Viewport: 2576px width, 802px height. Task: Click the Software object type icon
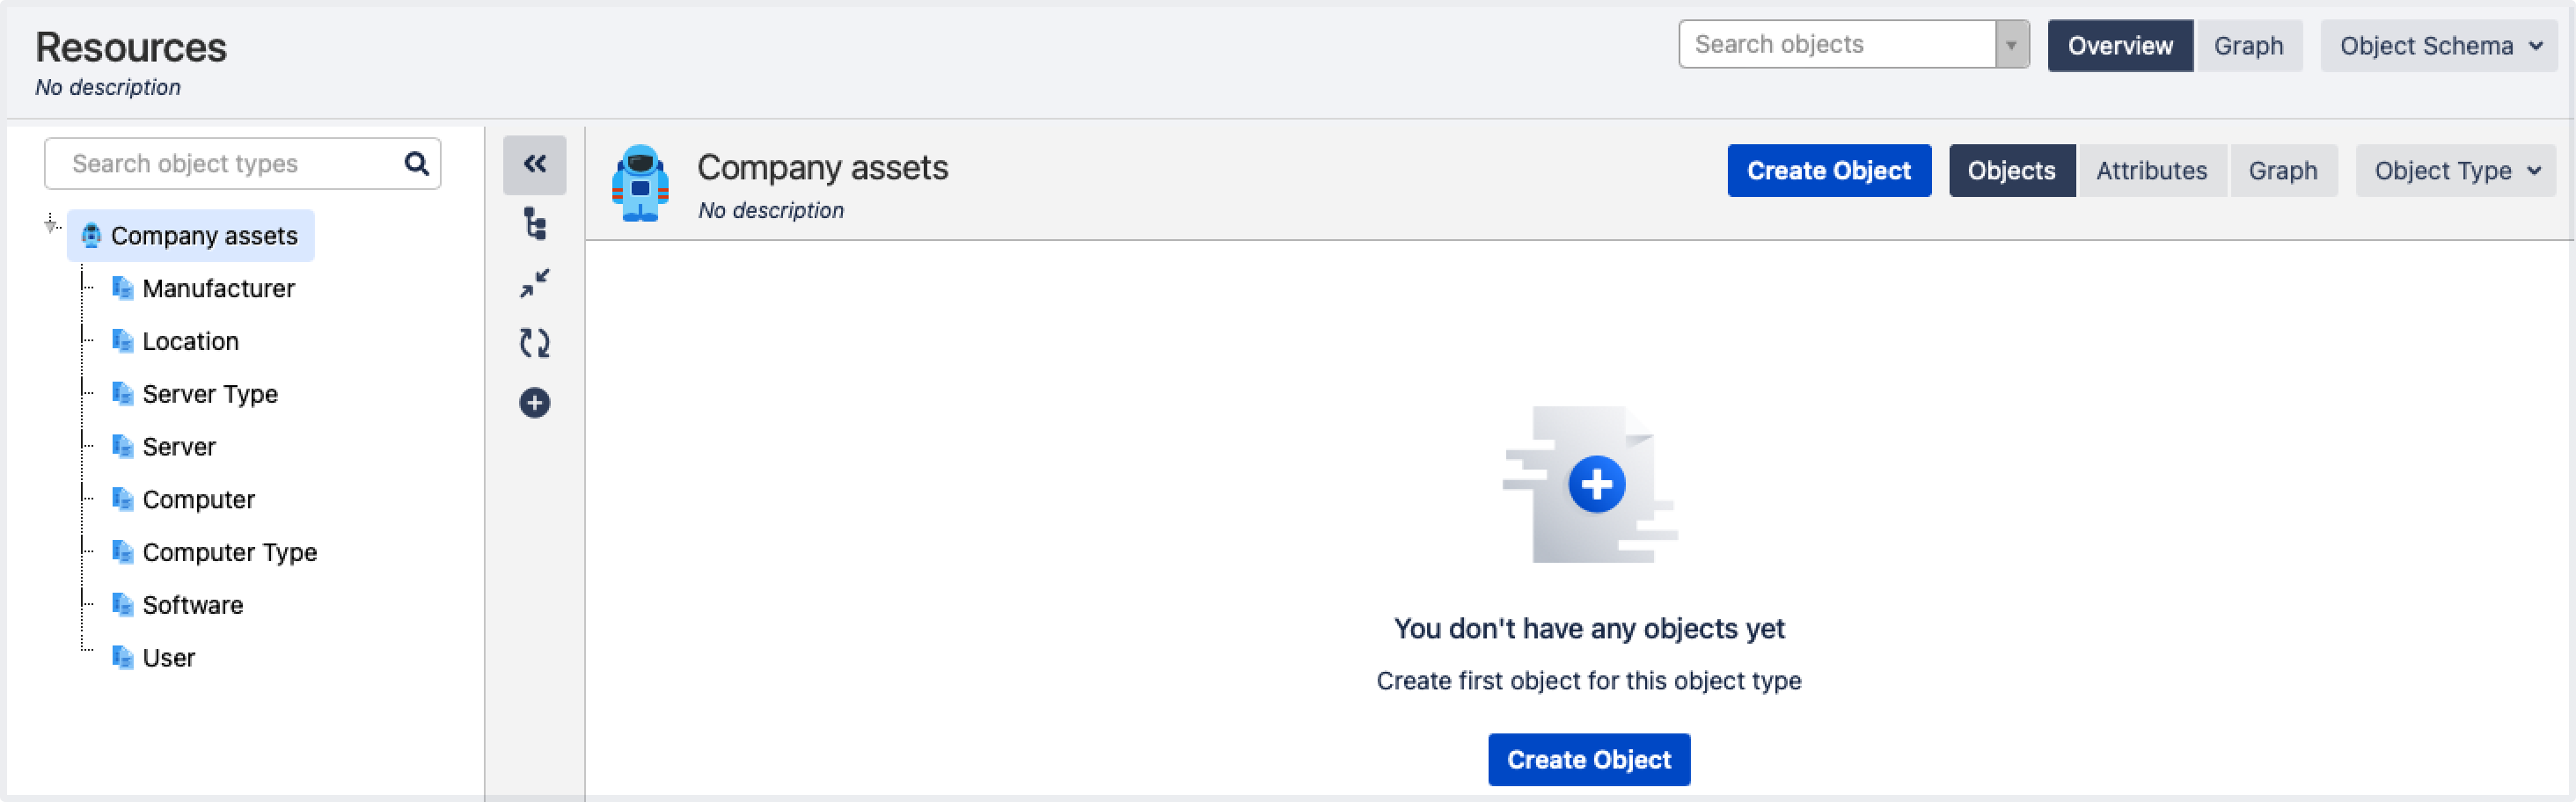pyautogui.click(x=124, y=604)
